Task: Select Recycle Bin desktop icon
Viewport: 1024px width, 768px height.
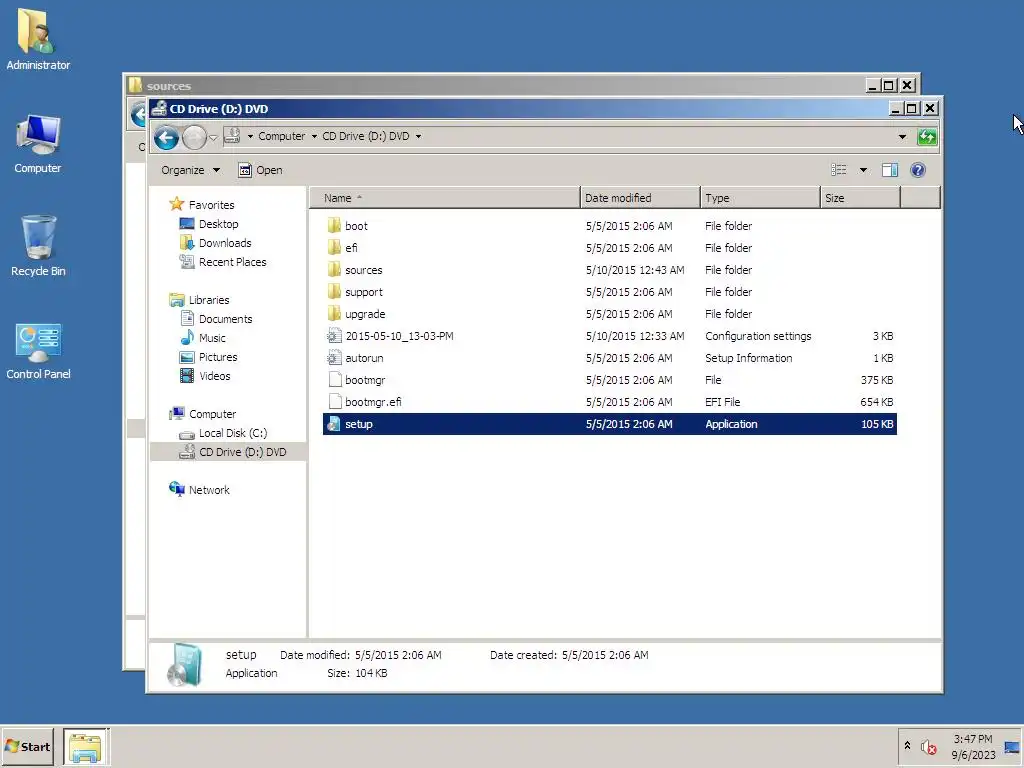Action: click(x=38, y=246)
